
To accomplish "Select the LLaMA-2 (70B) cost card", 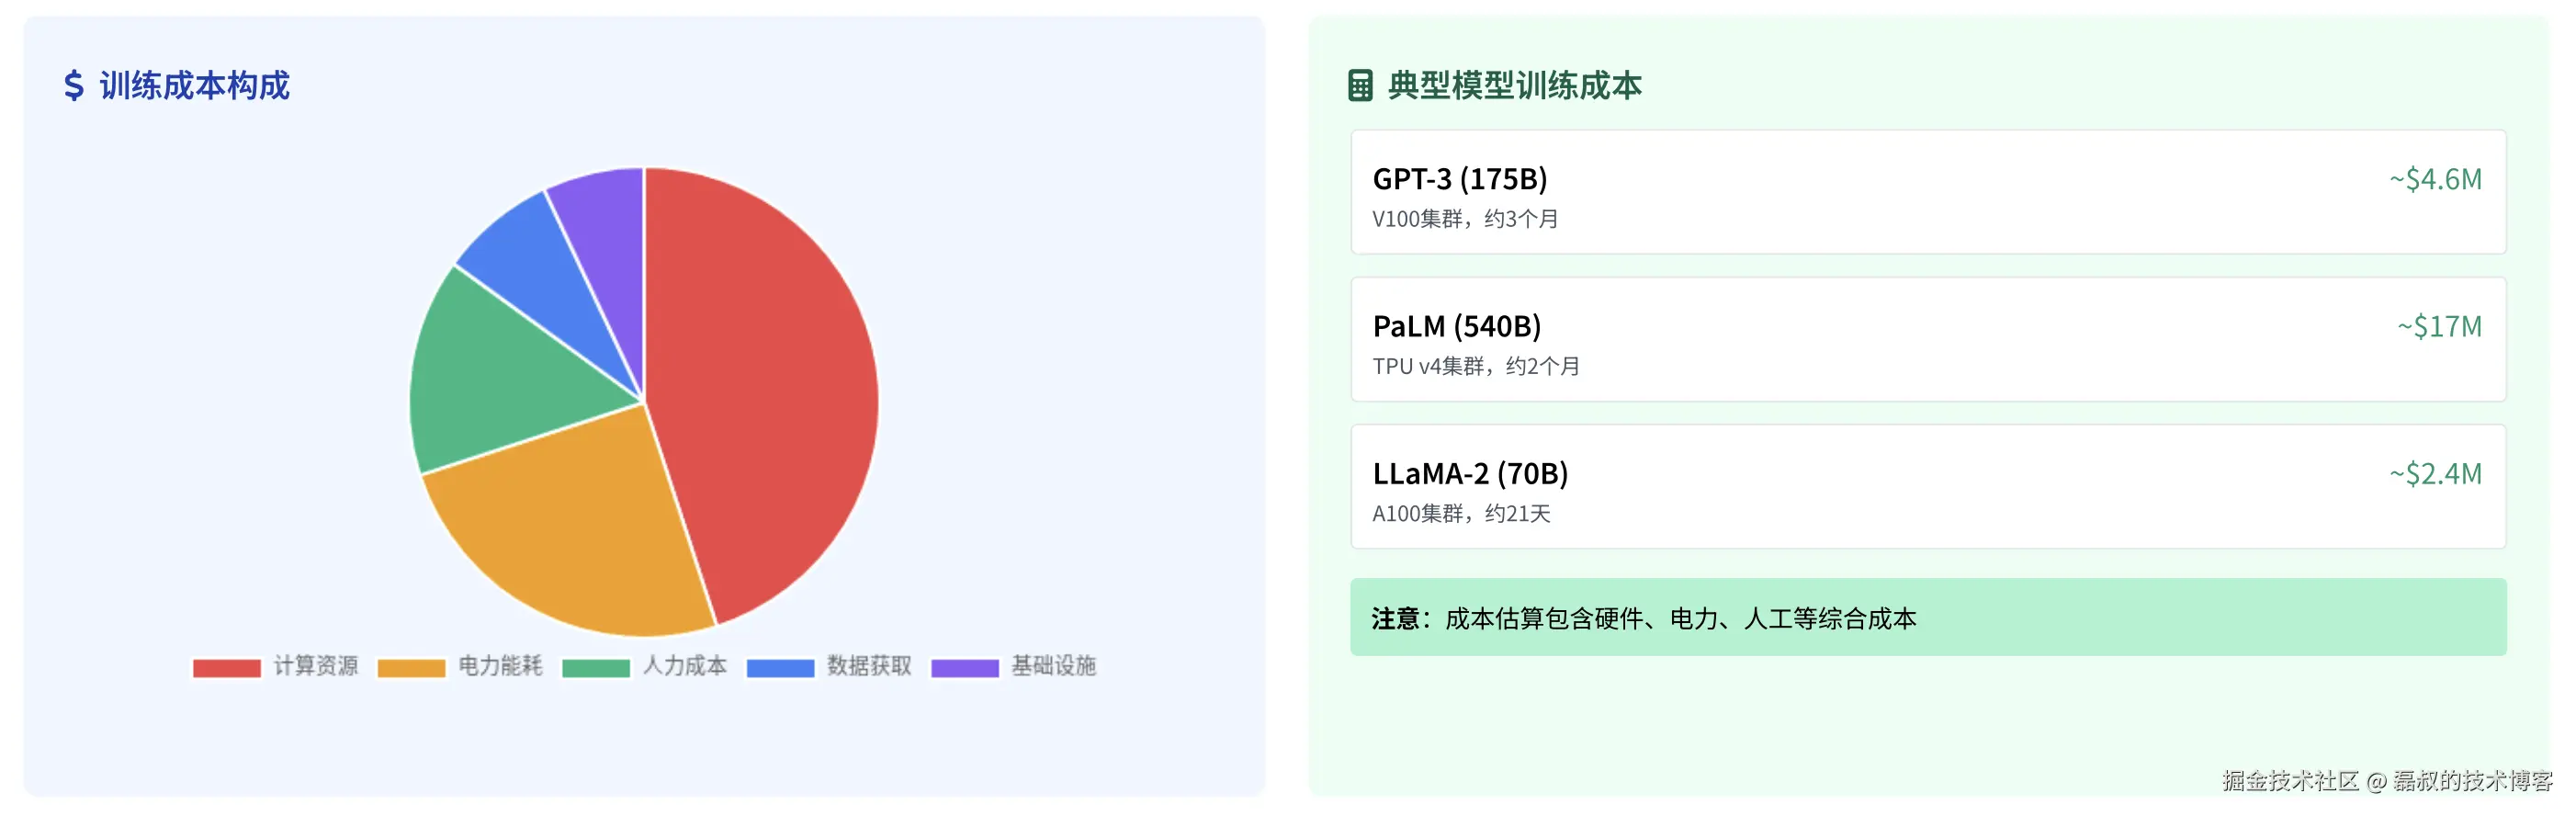I will pyautogui.click(x=1928, y=486).
